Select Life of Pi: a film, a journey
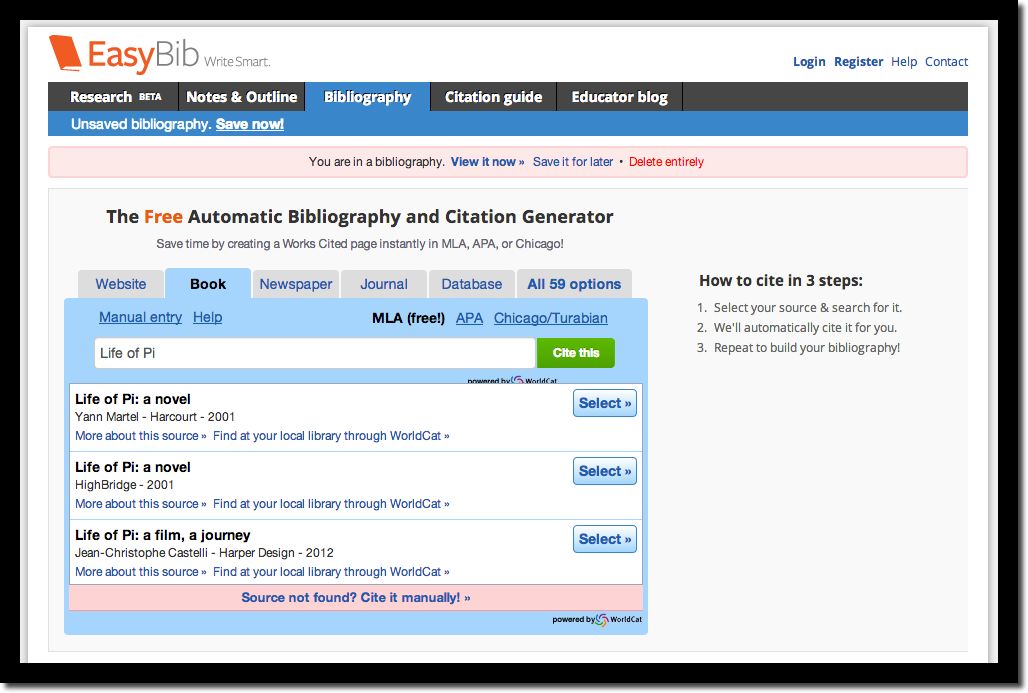This screenshot has width=1028, height=693. [x=604, y=540]
